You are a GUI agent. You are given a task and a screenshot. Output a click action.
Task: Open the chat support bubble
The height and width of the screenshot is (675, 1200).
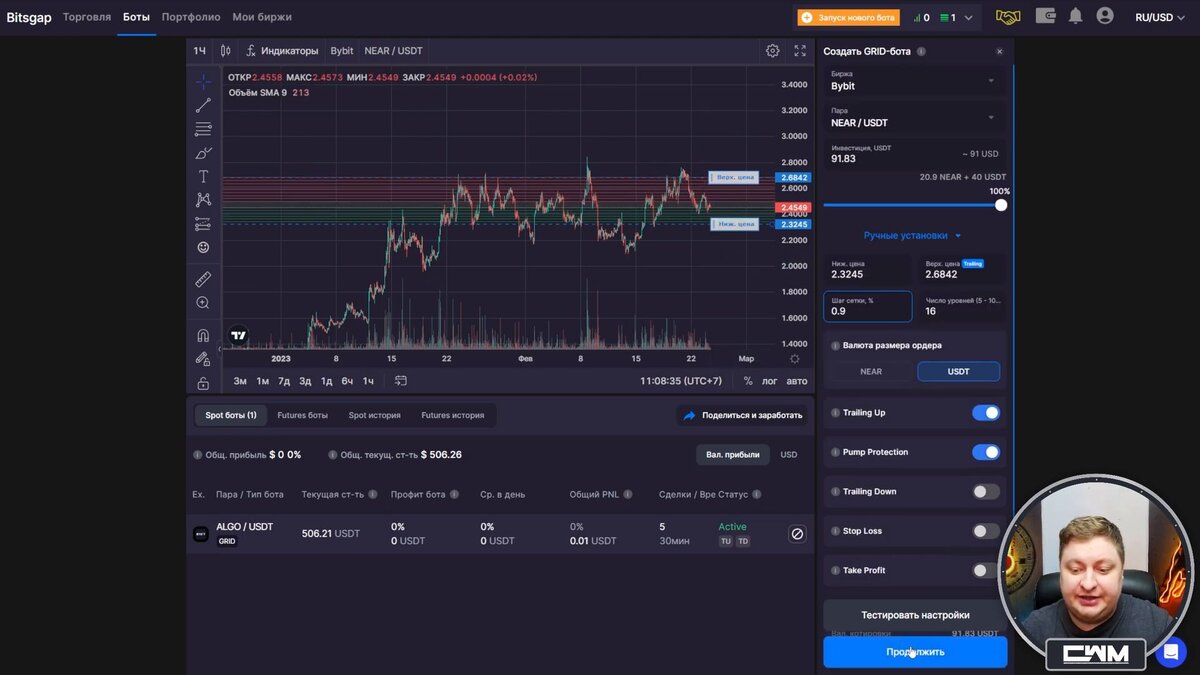coord(1171,654)
